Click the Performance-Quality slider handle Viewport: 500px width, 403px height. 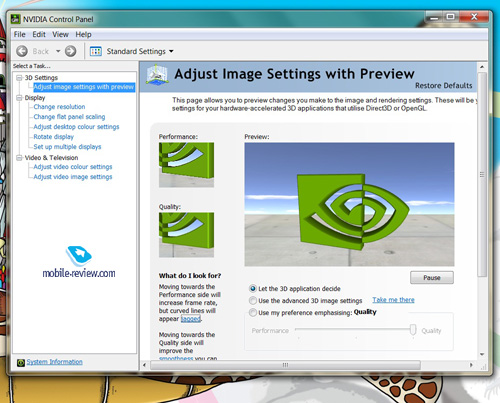(413, 330)
